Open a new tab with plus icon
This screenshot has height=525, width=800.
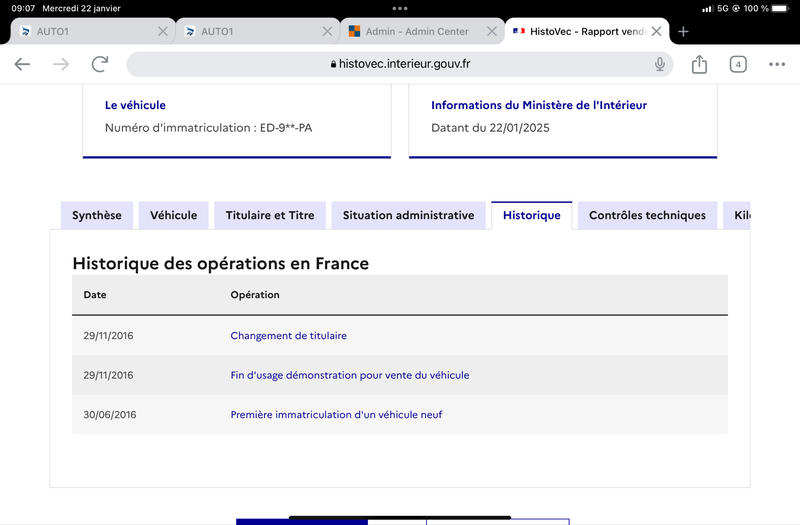coord(683,32)
